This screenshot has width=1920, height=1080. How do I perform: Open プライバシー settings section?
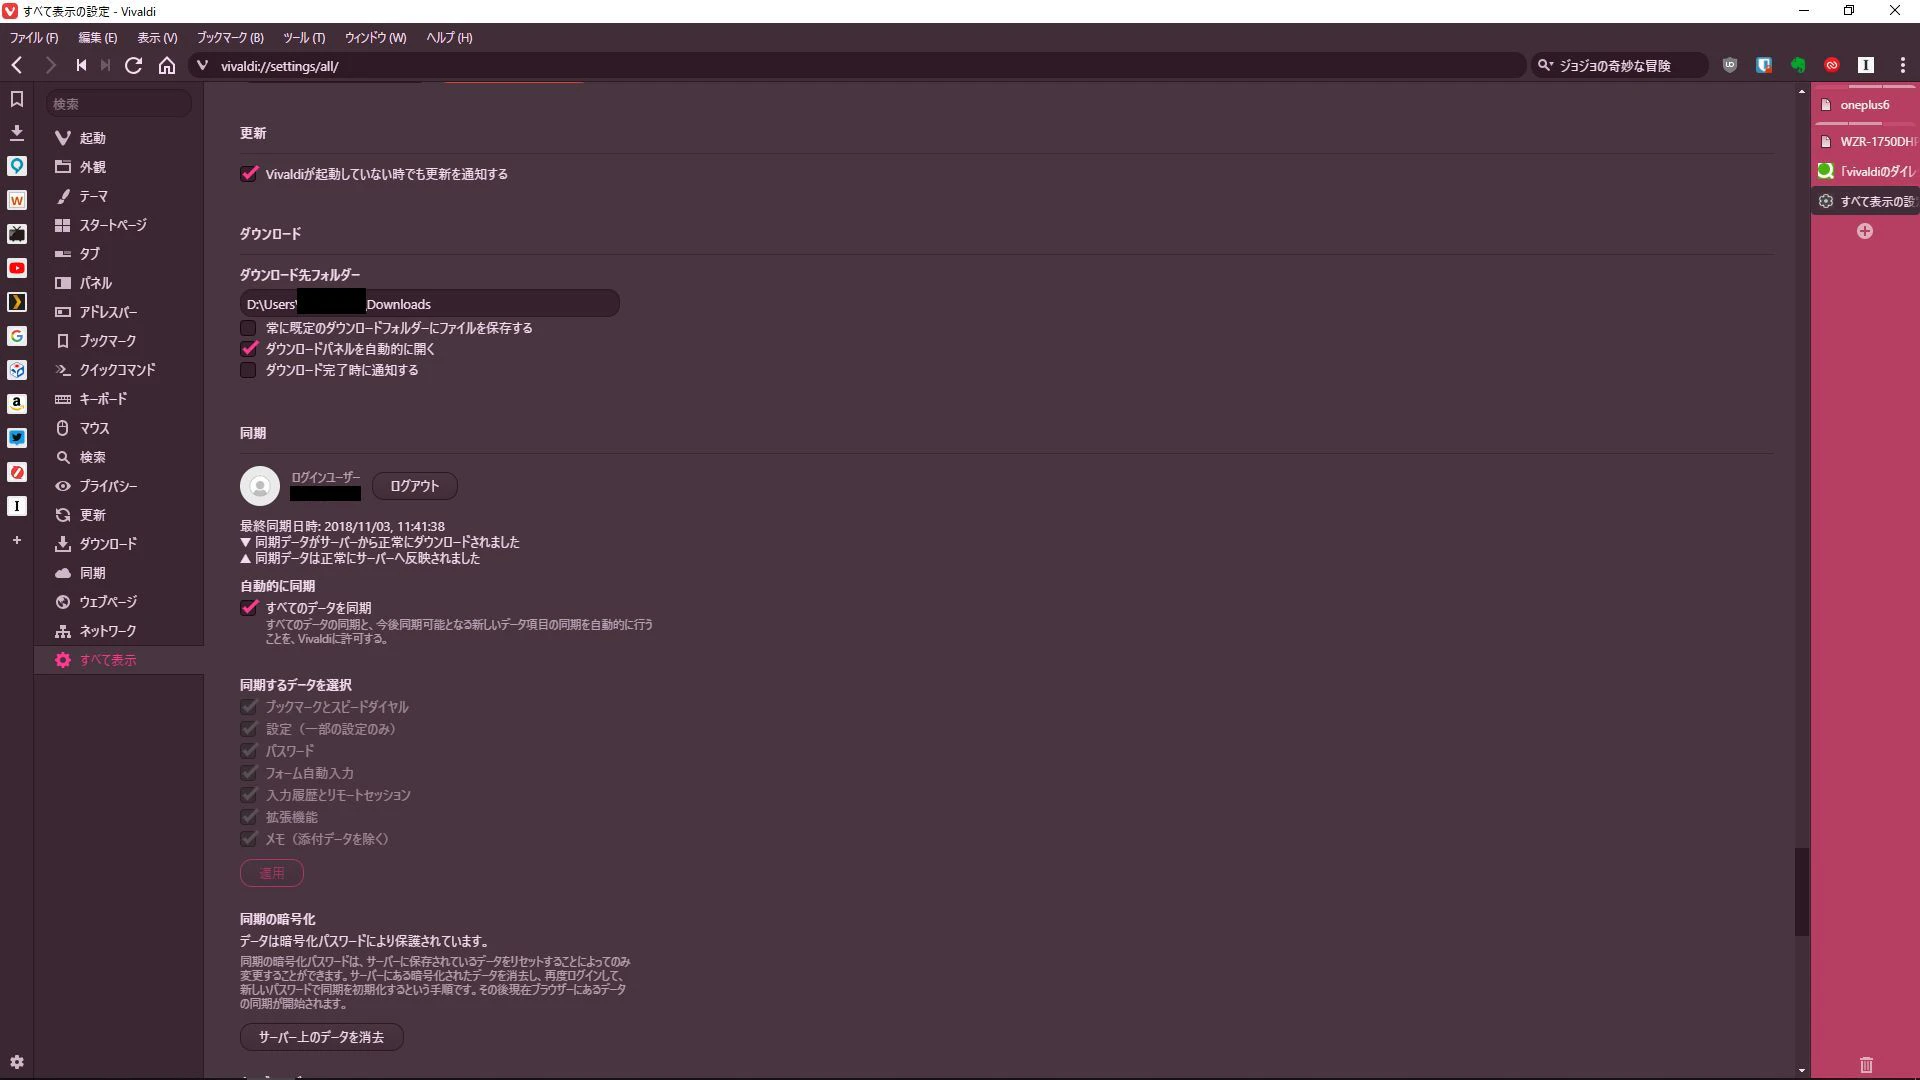pos(119,486)
